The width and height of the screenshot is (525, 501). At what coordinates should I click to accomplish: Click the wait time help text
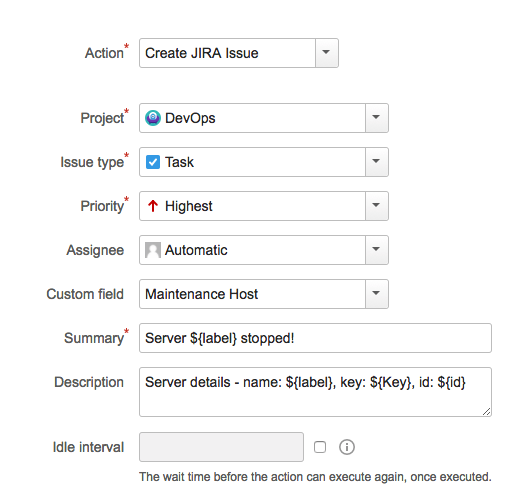click(315, 477)
